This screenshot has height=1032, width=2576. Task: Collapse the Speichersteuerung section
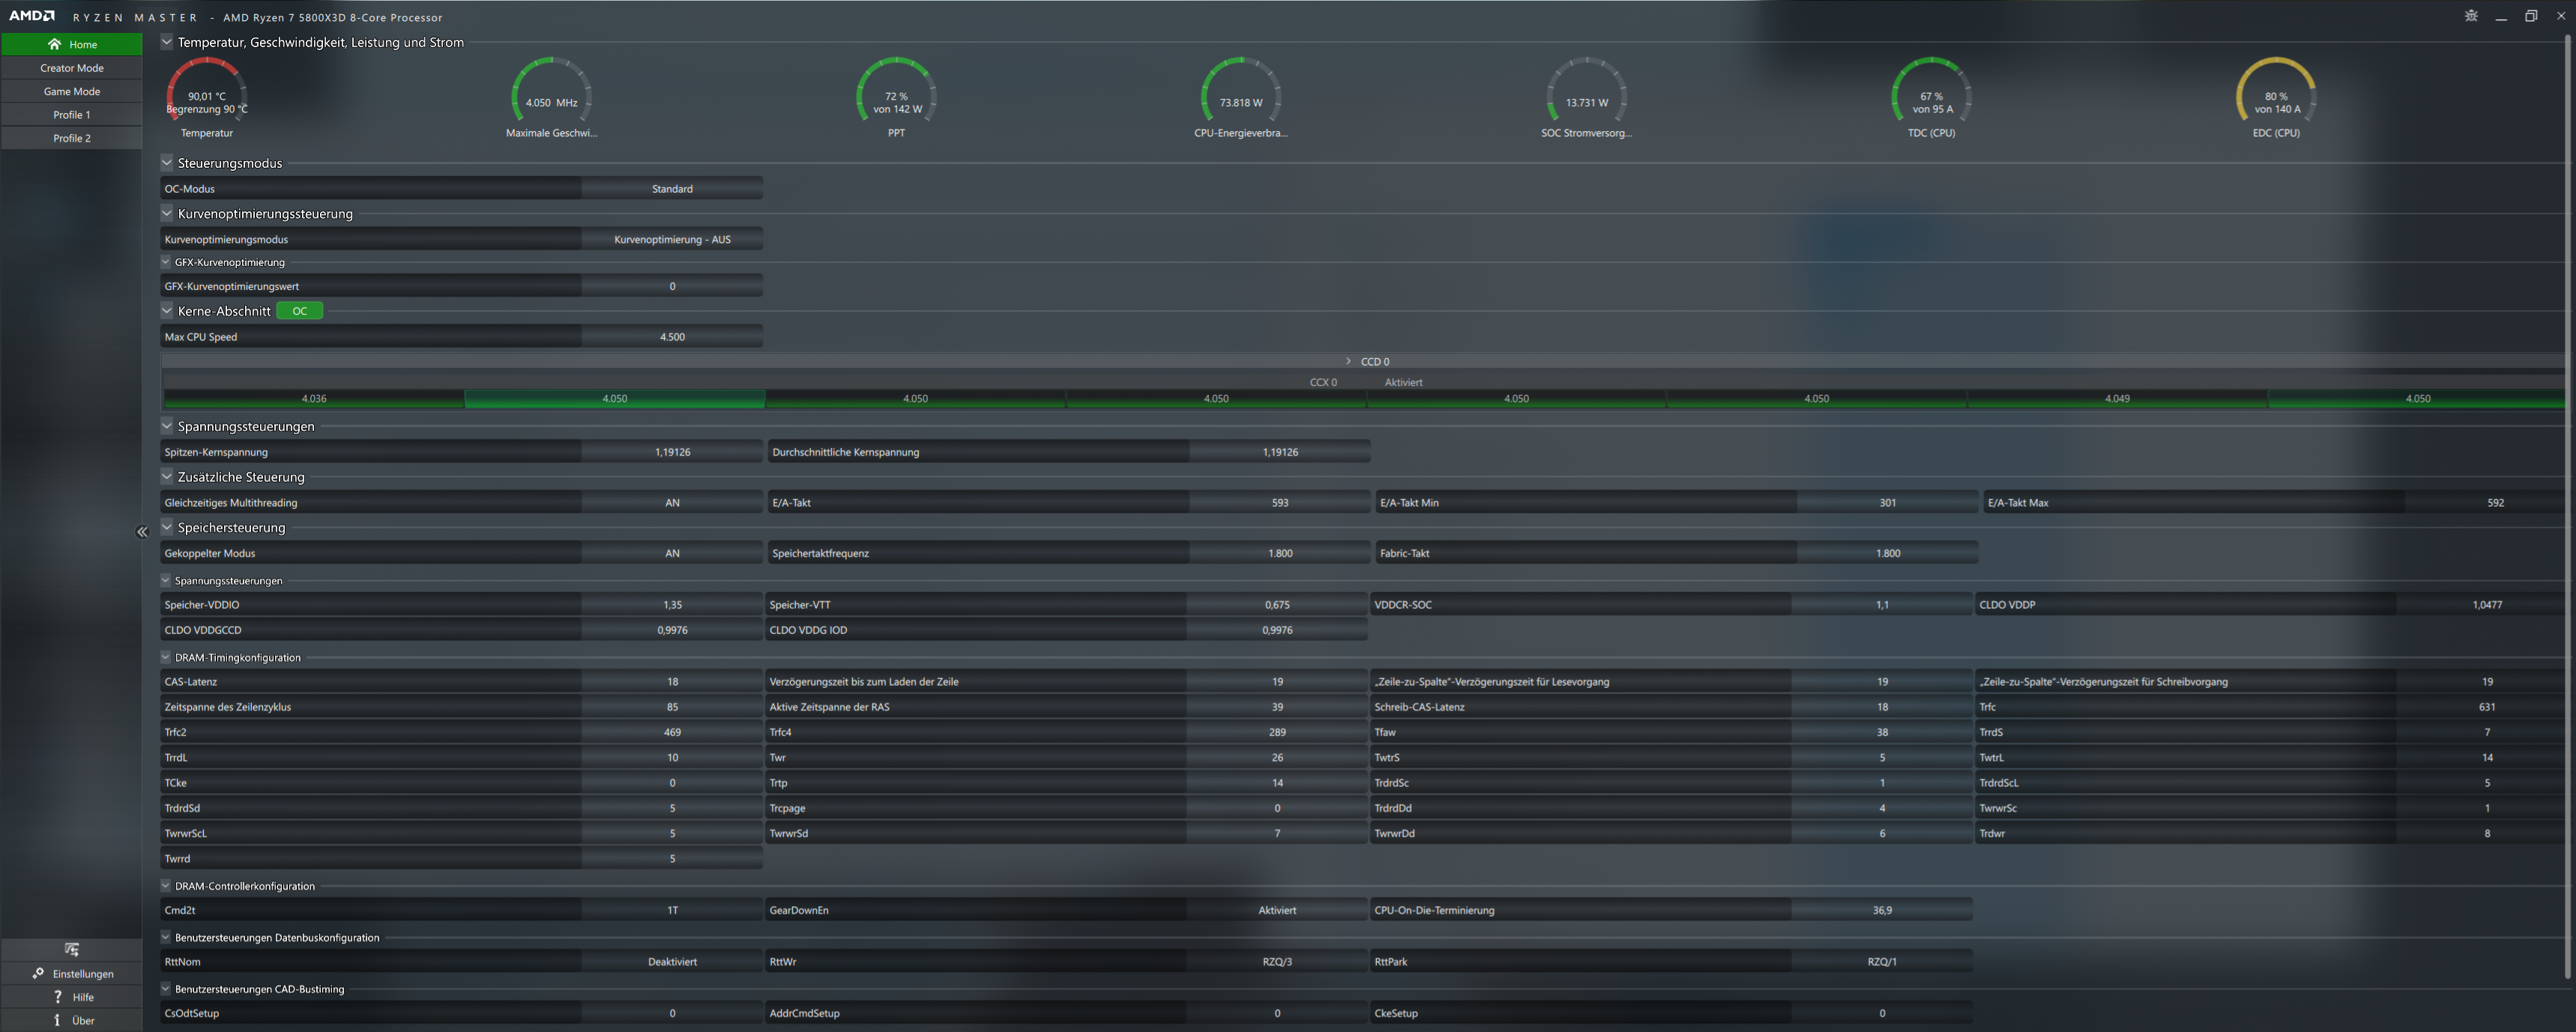click(x=167, y=527)
